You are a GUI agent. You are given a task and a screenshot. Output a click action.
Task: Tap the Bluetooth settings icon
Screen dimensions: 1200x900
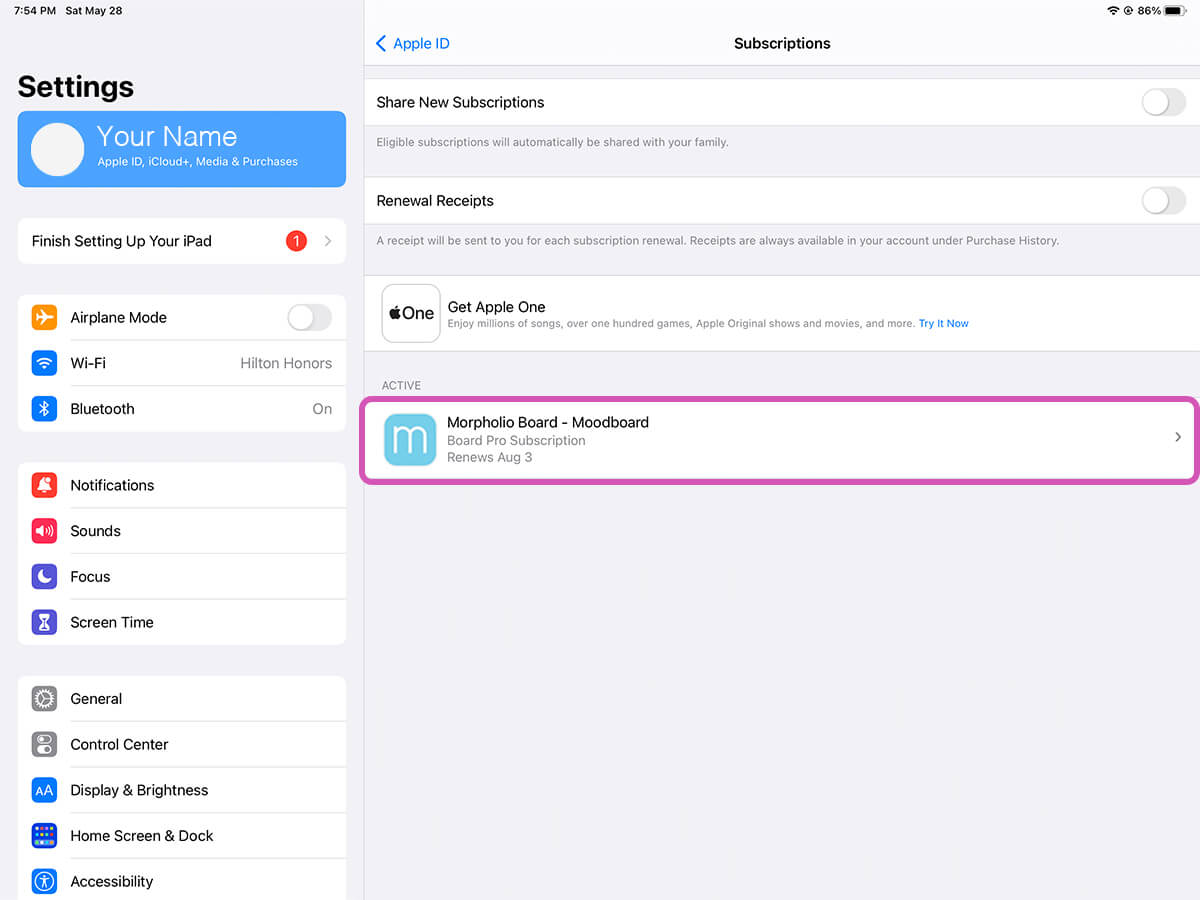44,409
